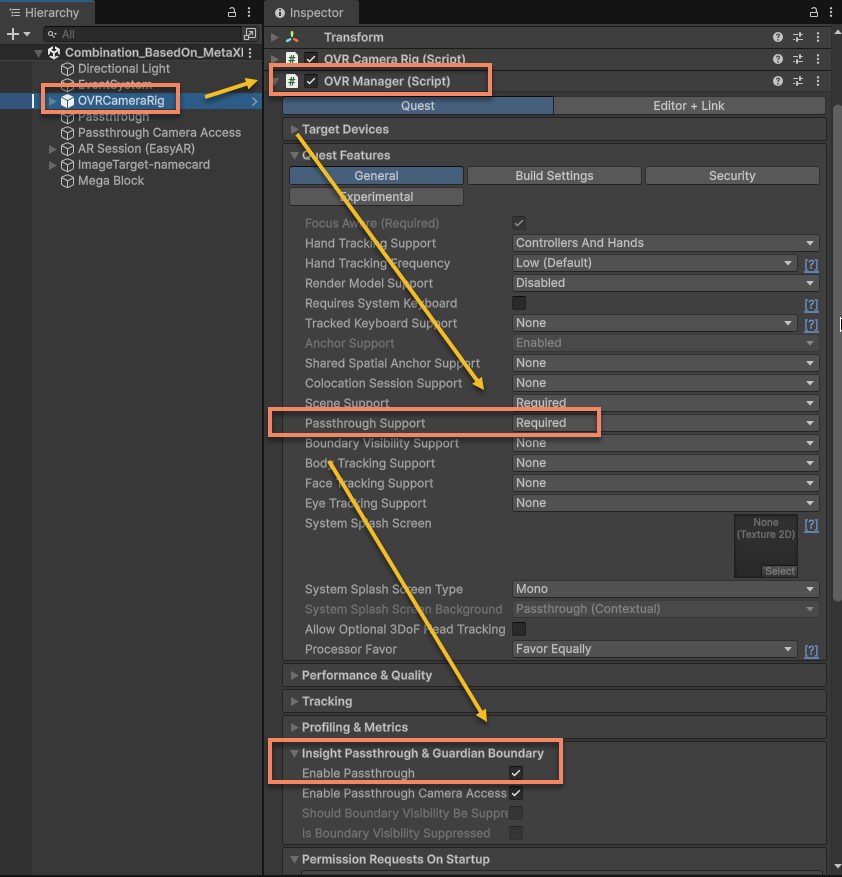This screenshot has height=877, width=842.
Task: Open help link for Requires System Keyboard
Action: coord(811,304)
